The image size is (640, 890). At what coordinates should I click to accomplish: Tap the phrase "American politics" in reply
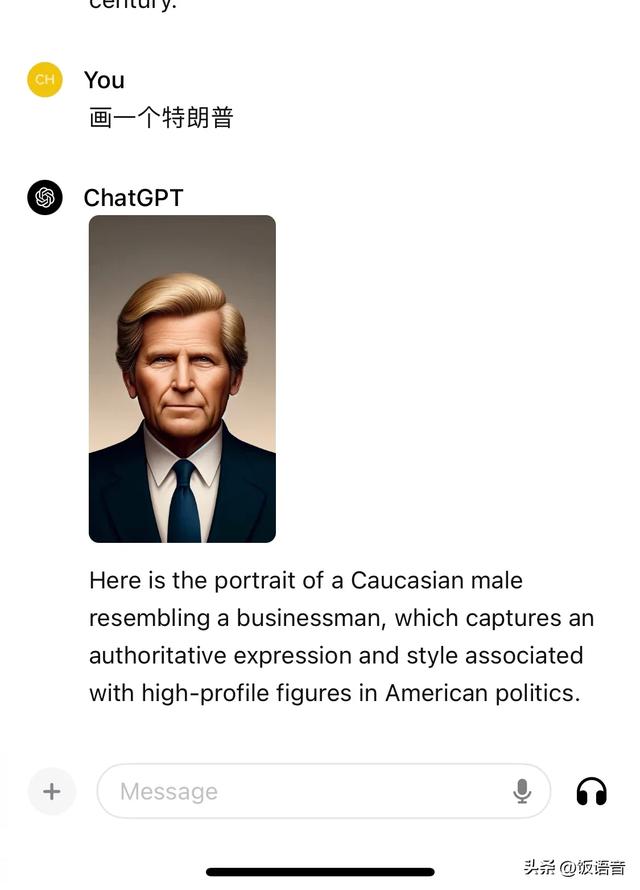483,693
